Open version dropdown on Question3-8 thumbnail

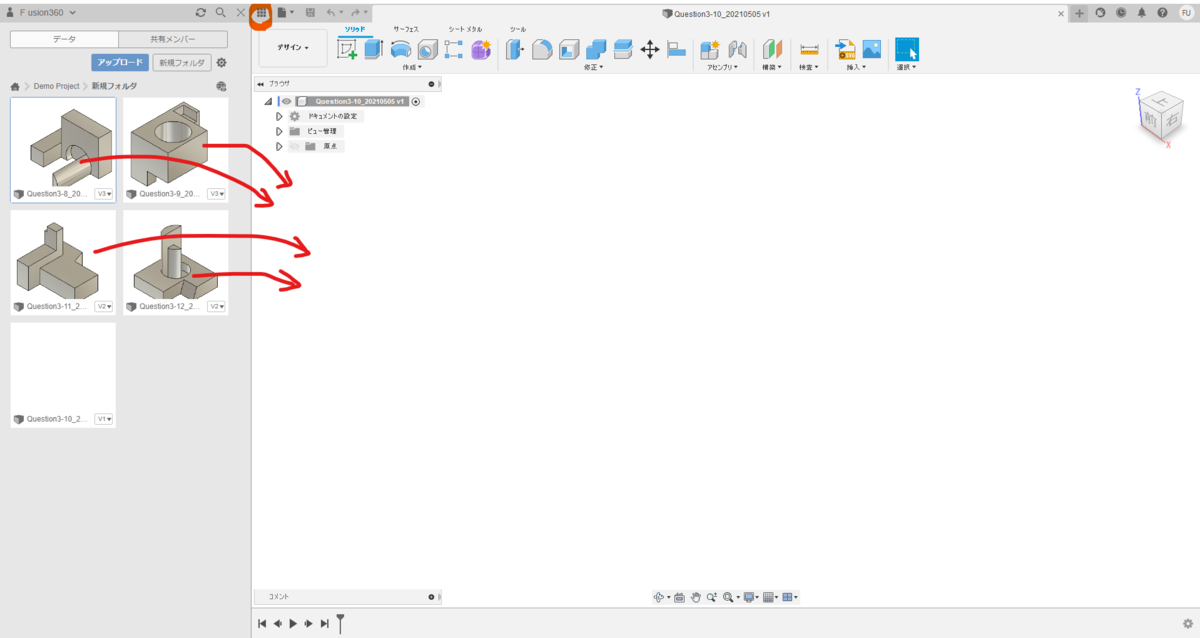(x=104, y=194)
